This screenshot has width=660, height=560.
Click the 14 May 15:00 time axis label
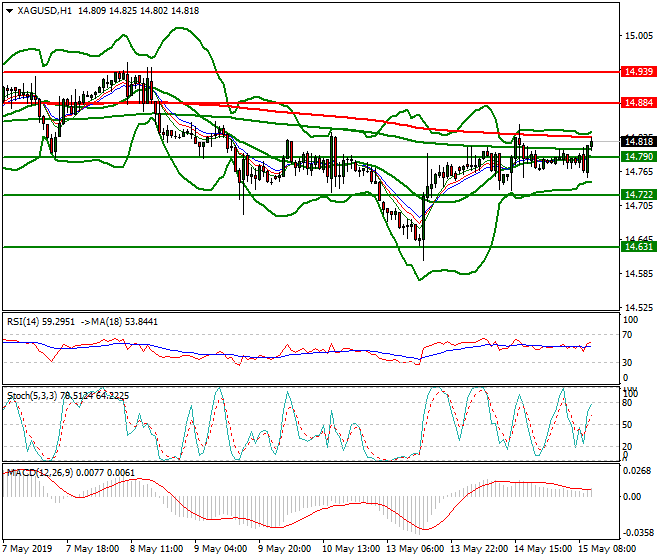click(x=543, y=549)
